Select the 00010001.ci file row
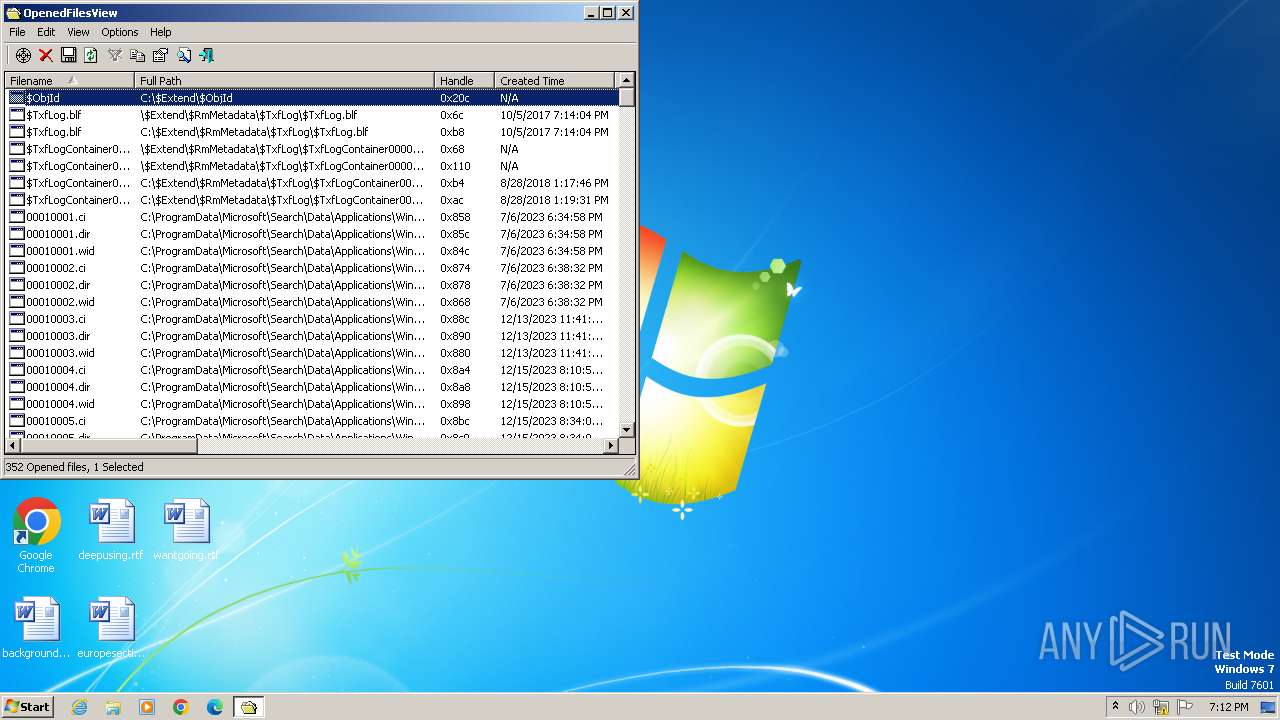Screen dimensions: 1280x720 tap(312, 217)
